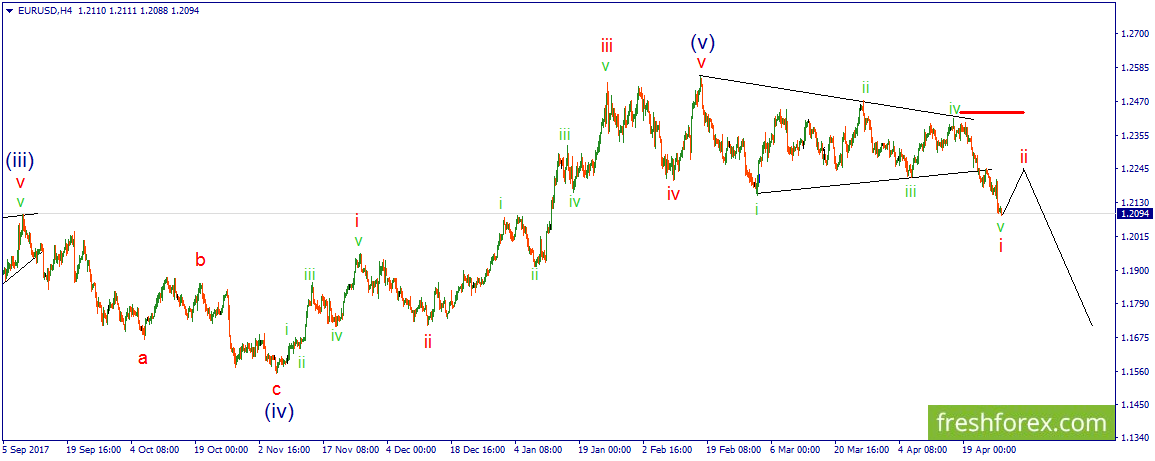The height and width of the screenshot is (461, 1155).
Task: Click the dropdown triangle beside EURUSD,H4
Action: tap(8, 10)
